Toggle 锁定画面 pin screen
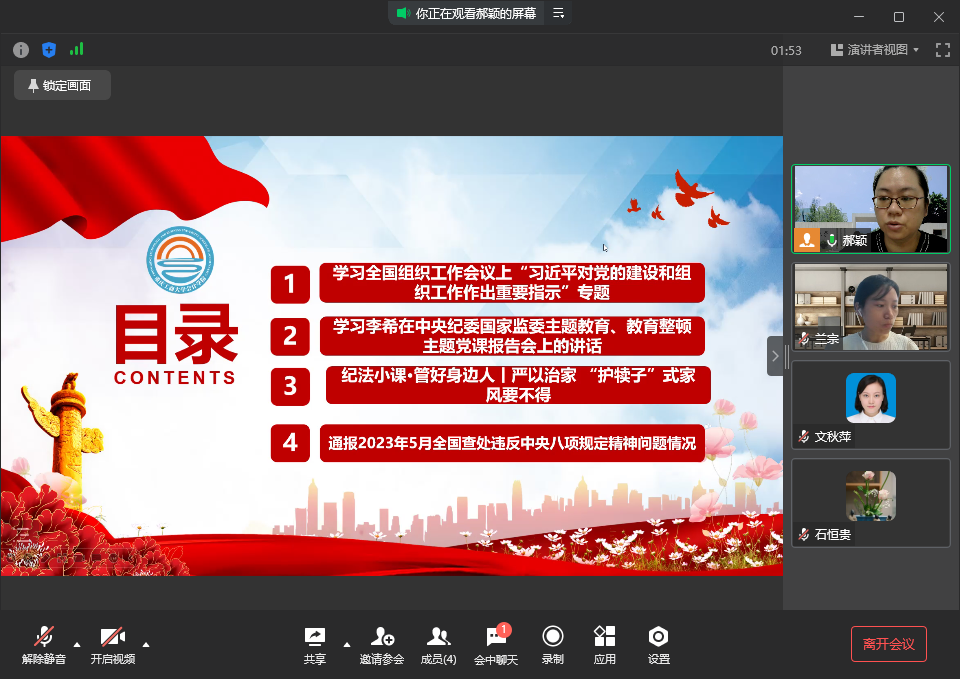Viewport: 960px width, 679px height. point(62,85)
